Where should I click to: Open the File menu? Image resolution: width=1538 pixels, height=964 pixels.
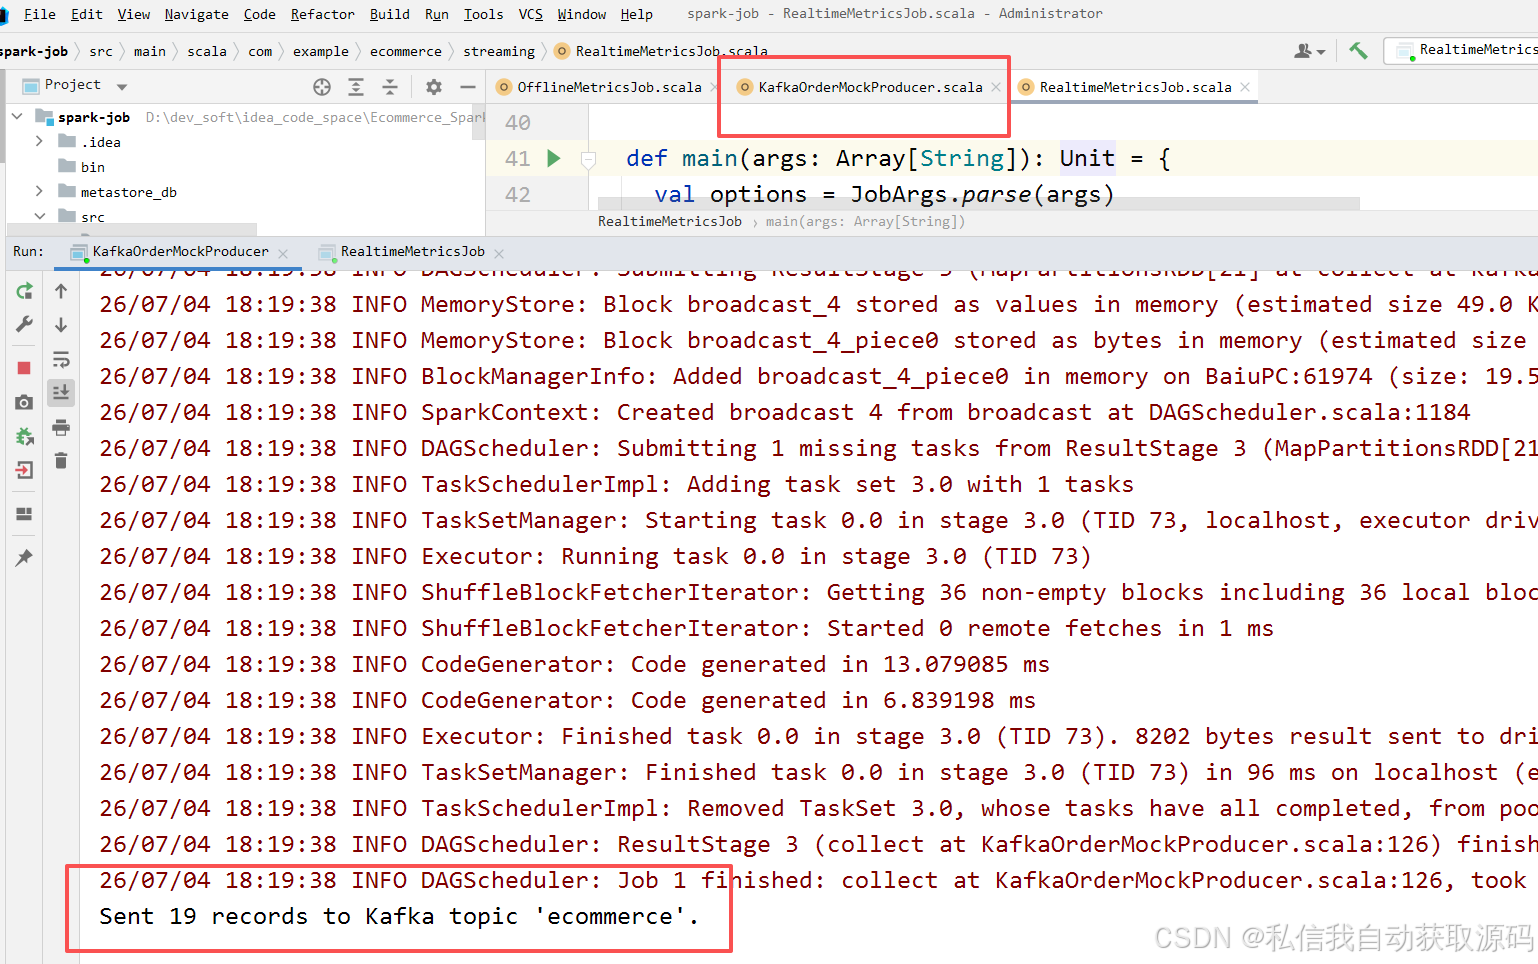coord(39,14)
